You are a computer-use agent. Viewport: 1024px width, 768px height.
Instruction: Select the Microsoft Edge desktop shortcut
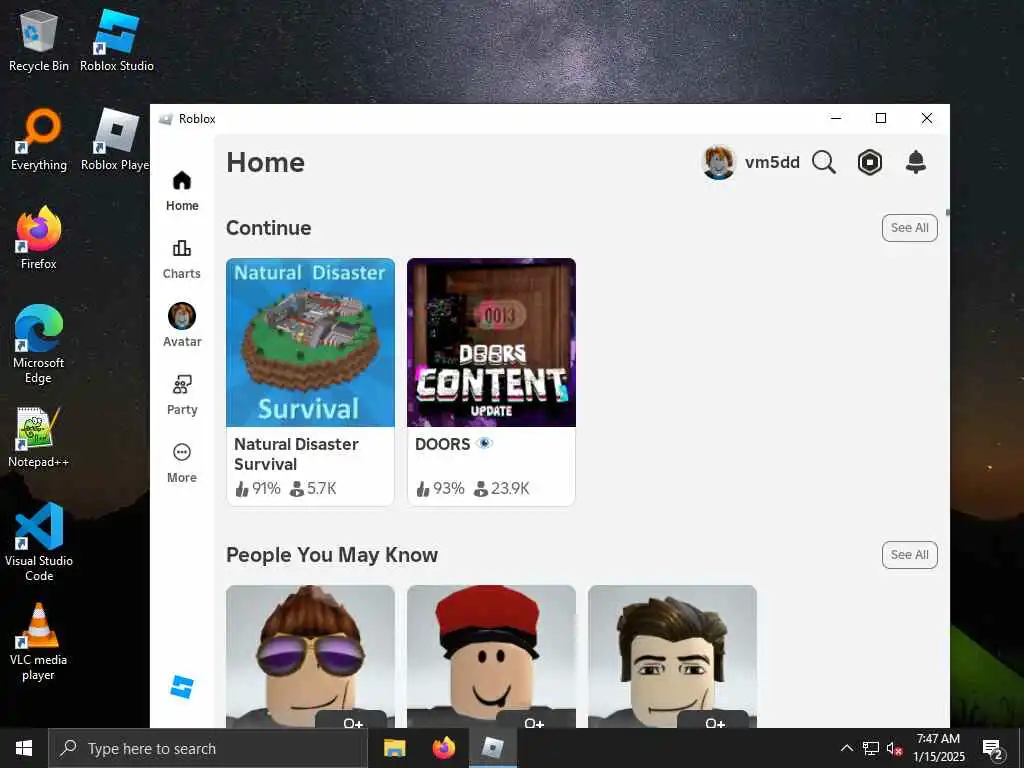coord(39,344)
